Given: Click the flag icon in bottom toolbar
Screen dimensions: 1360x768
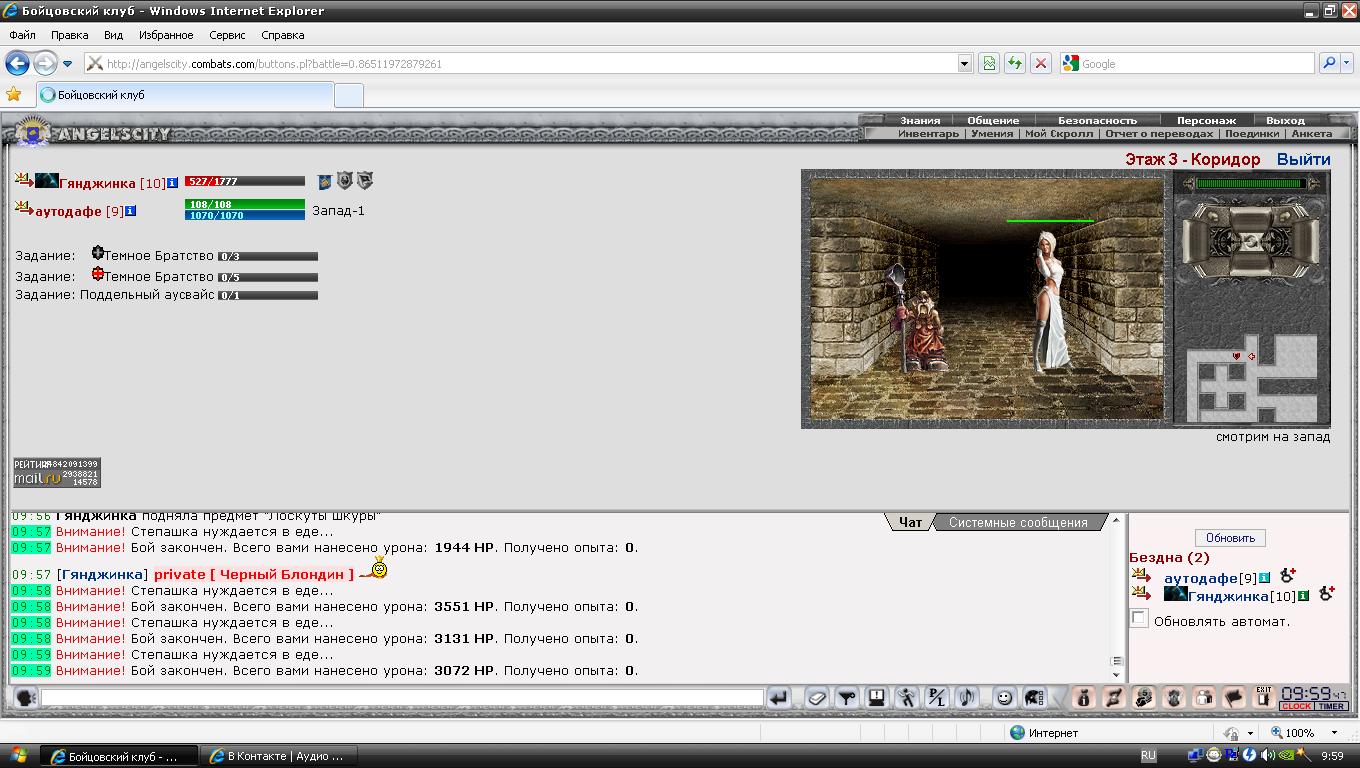Looking at the screenshot, I should click(x=1234, y=698).
